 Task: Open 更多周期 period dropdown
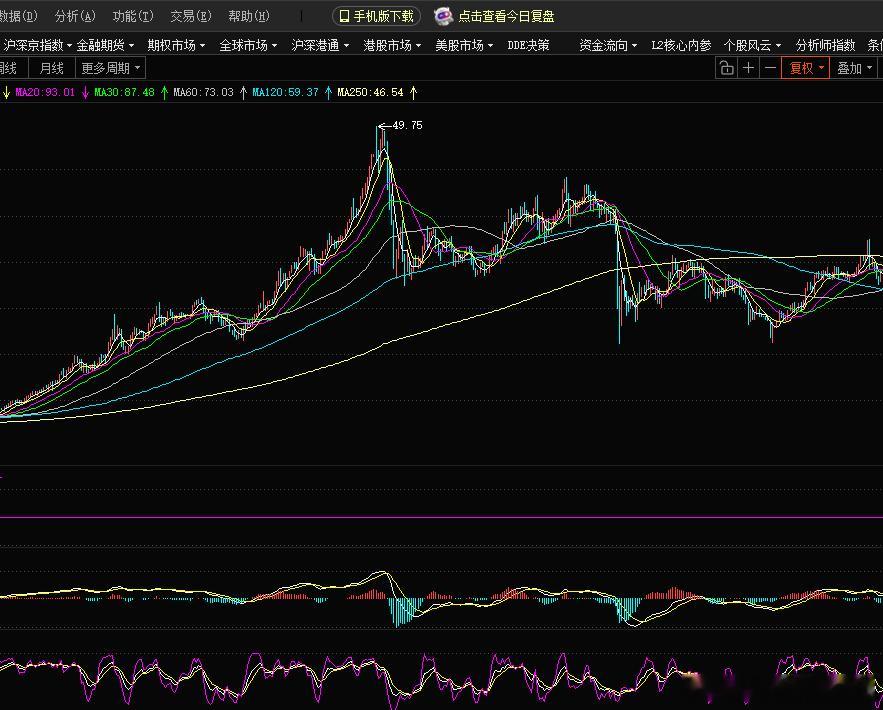[x=110, y=68]
